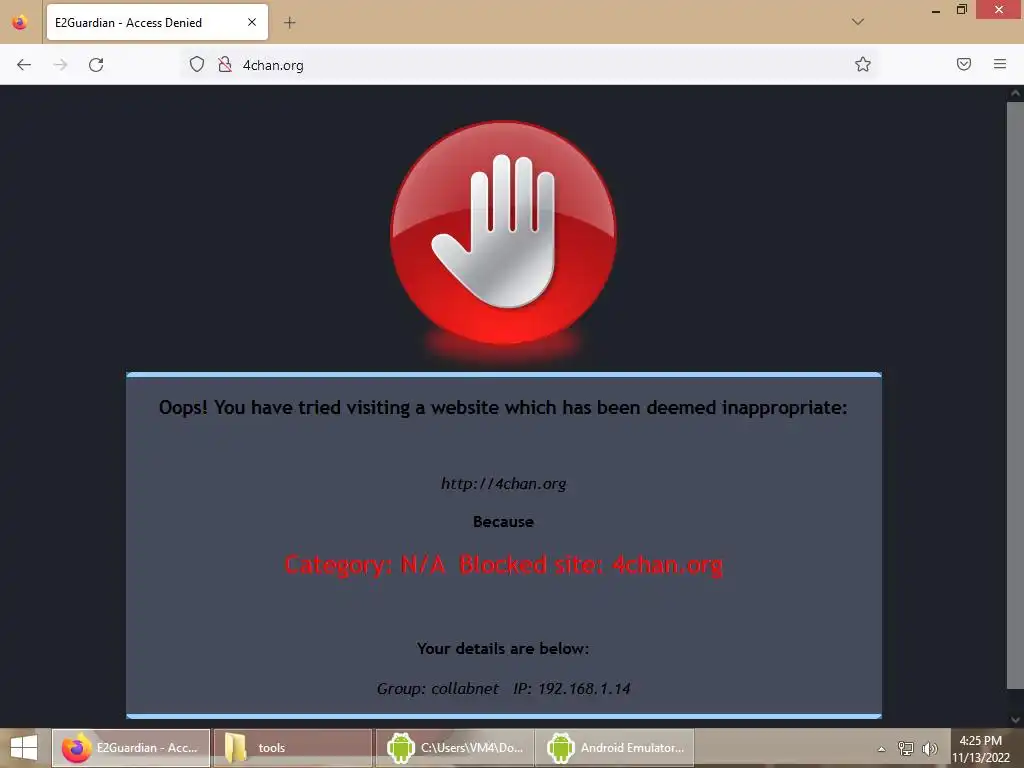1024x768 pixels.
Task: Open the tools folder taskbar button
Action: (x=293, y=748)
